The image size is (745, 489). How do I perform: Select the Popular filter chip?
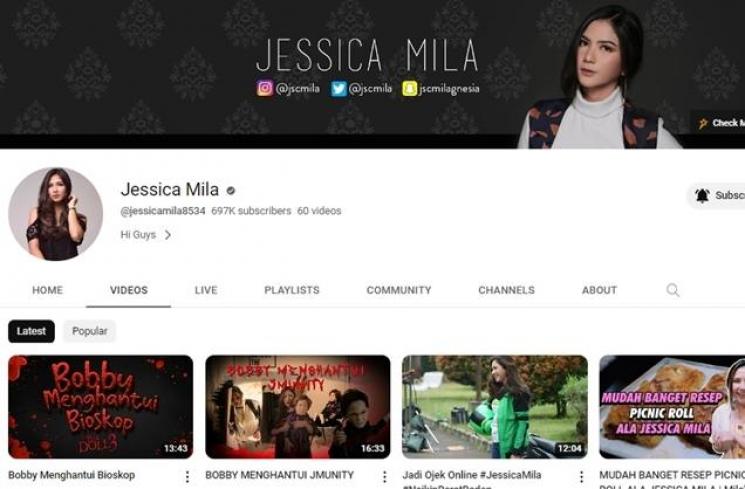pyautogui.click(x=89, y=331)
